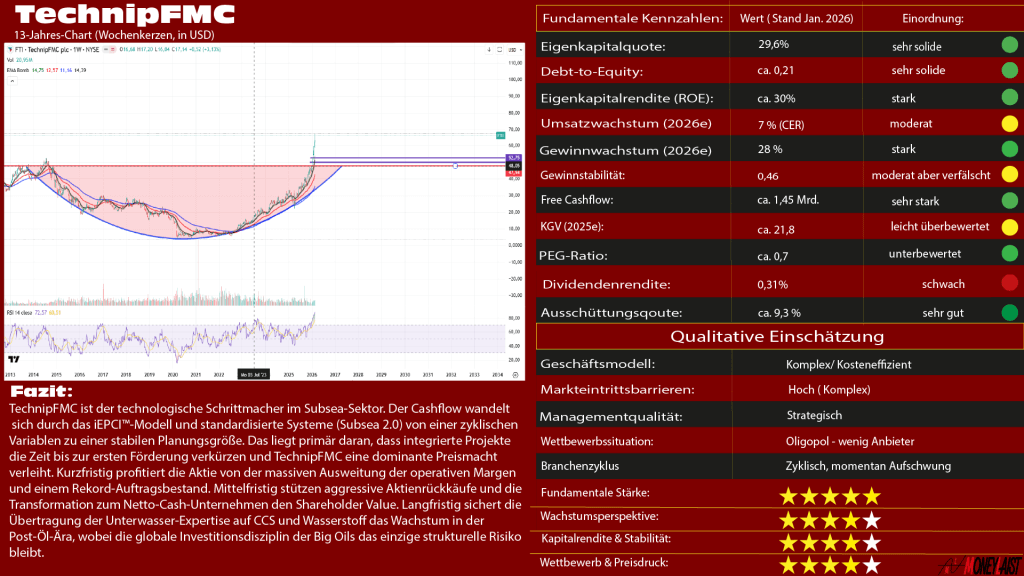
Task: Click the empty fifth star of Wachstumsperspektive
Action: coord(872,519)
